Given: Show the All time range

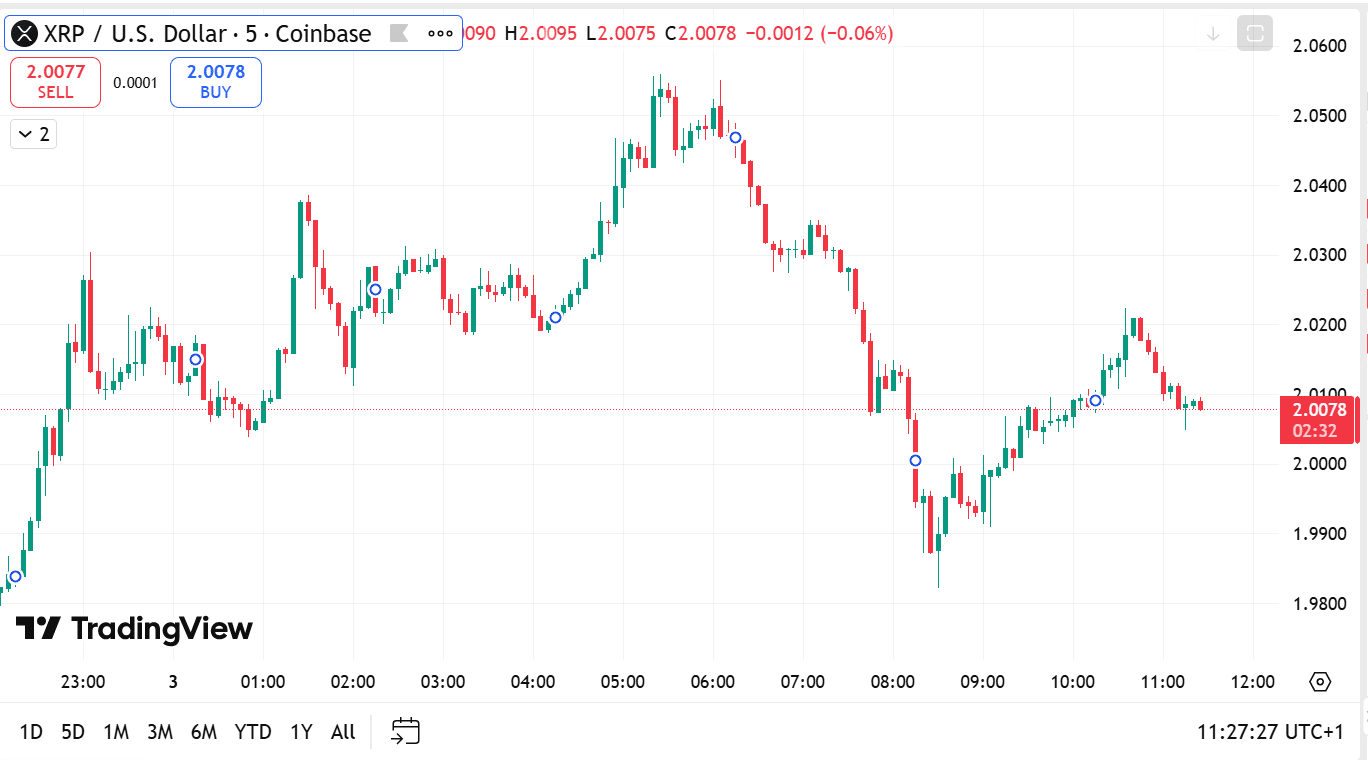Looking at the screenshot, I should pos(343,731).
